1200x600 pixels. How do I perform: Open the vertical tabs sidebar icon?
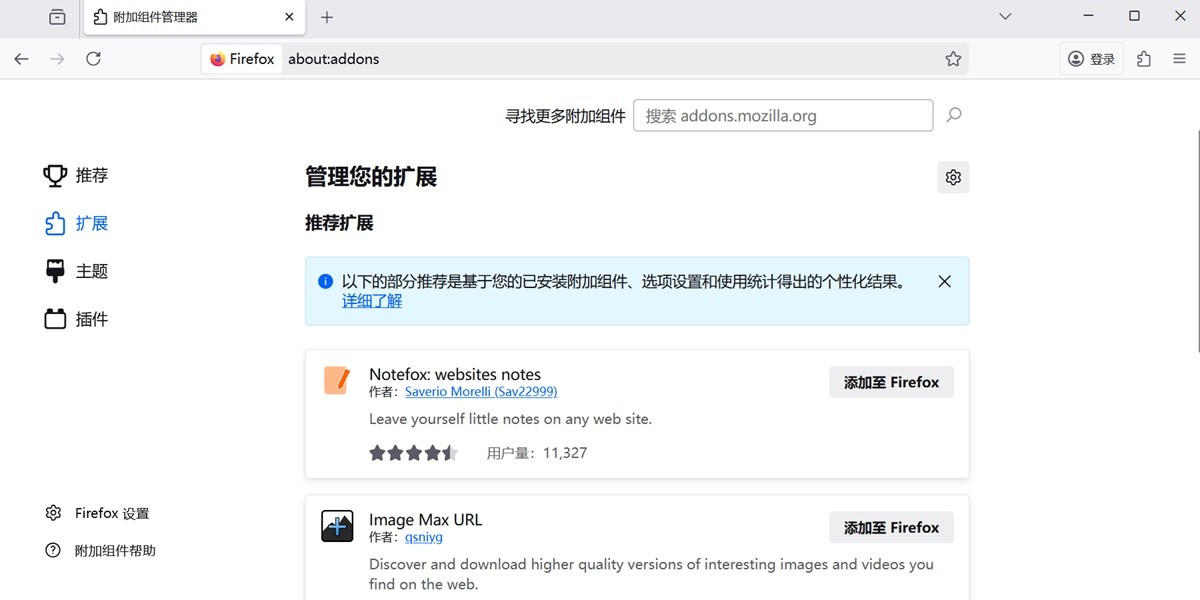click(x=57, y=16)
